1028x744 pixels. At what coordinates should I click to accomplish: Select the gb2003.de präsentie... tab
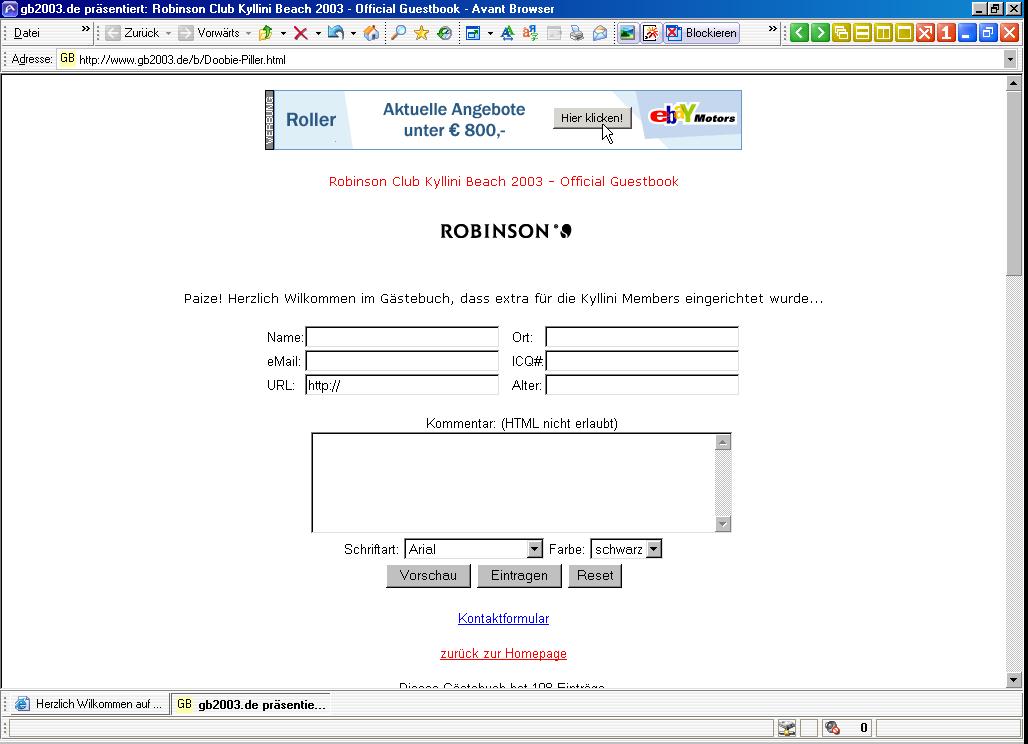251,705
